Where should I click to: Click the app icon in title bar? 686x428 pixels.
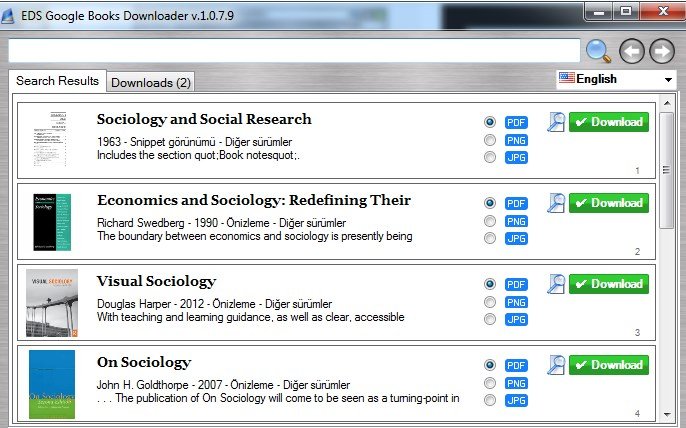(8, 16)
